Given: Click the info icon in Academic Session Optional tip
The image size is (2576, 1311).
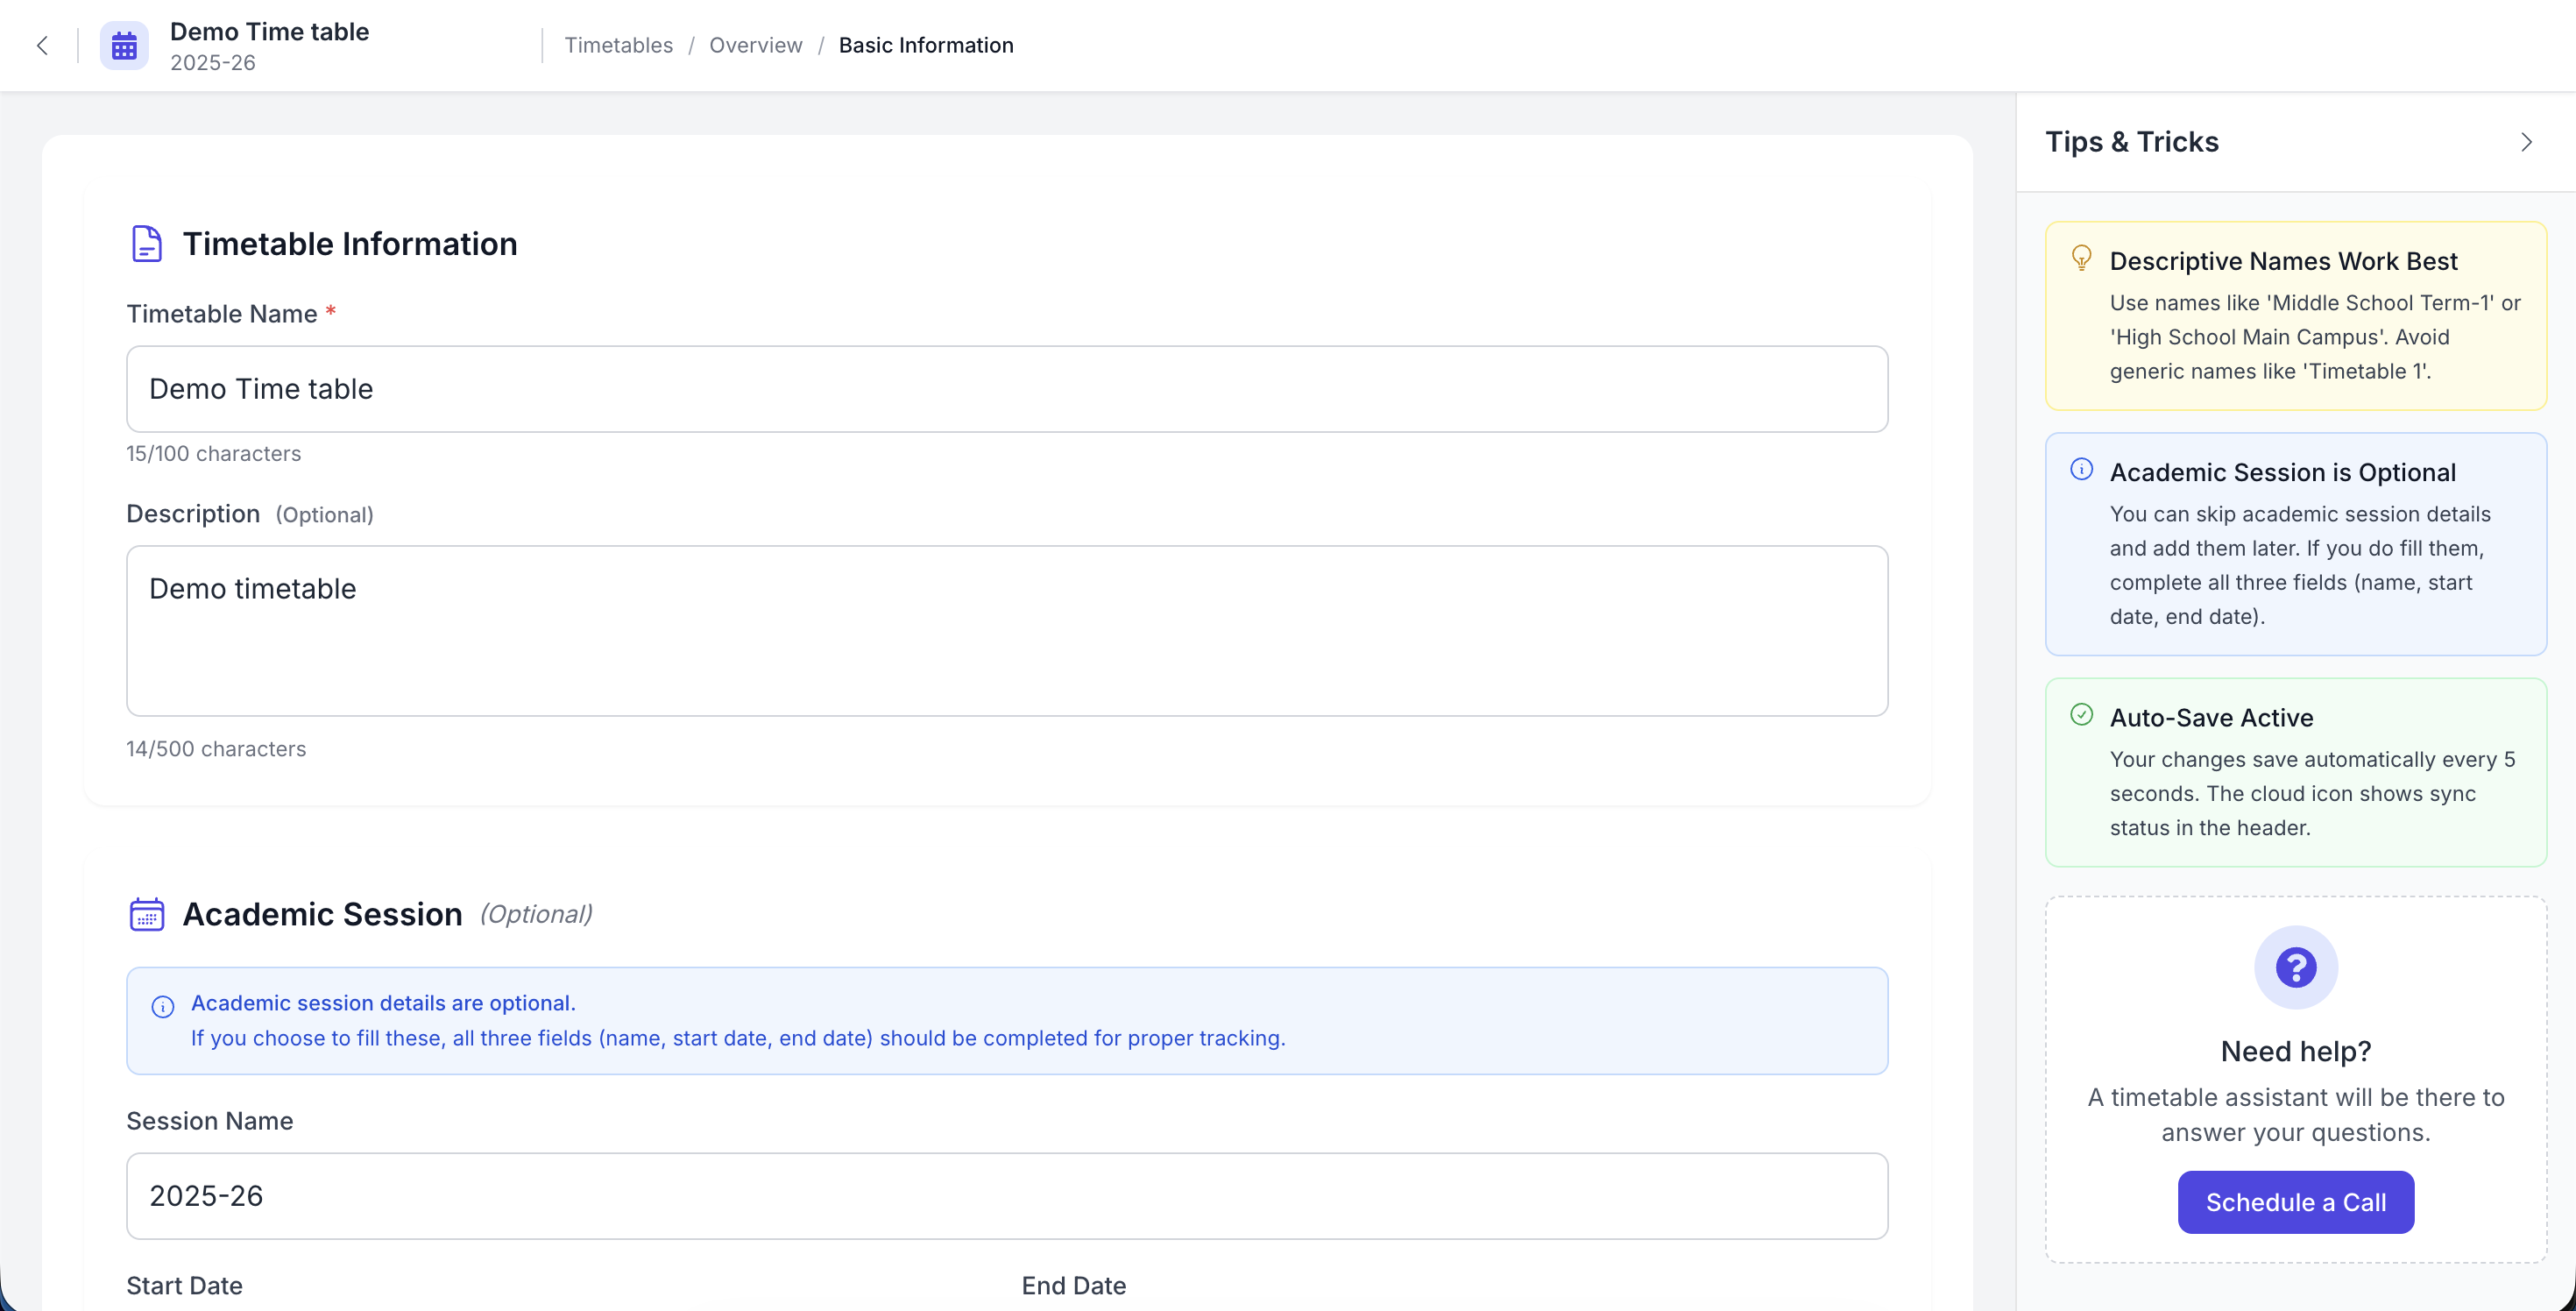Looking at the screenshot, I should point(2082,468).
